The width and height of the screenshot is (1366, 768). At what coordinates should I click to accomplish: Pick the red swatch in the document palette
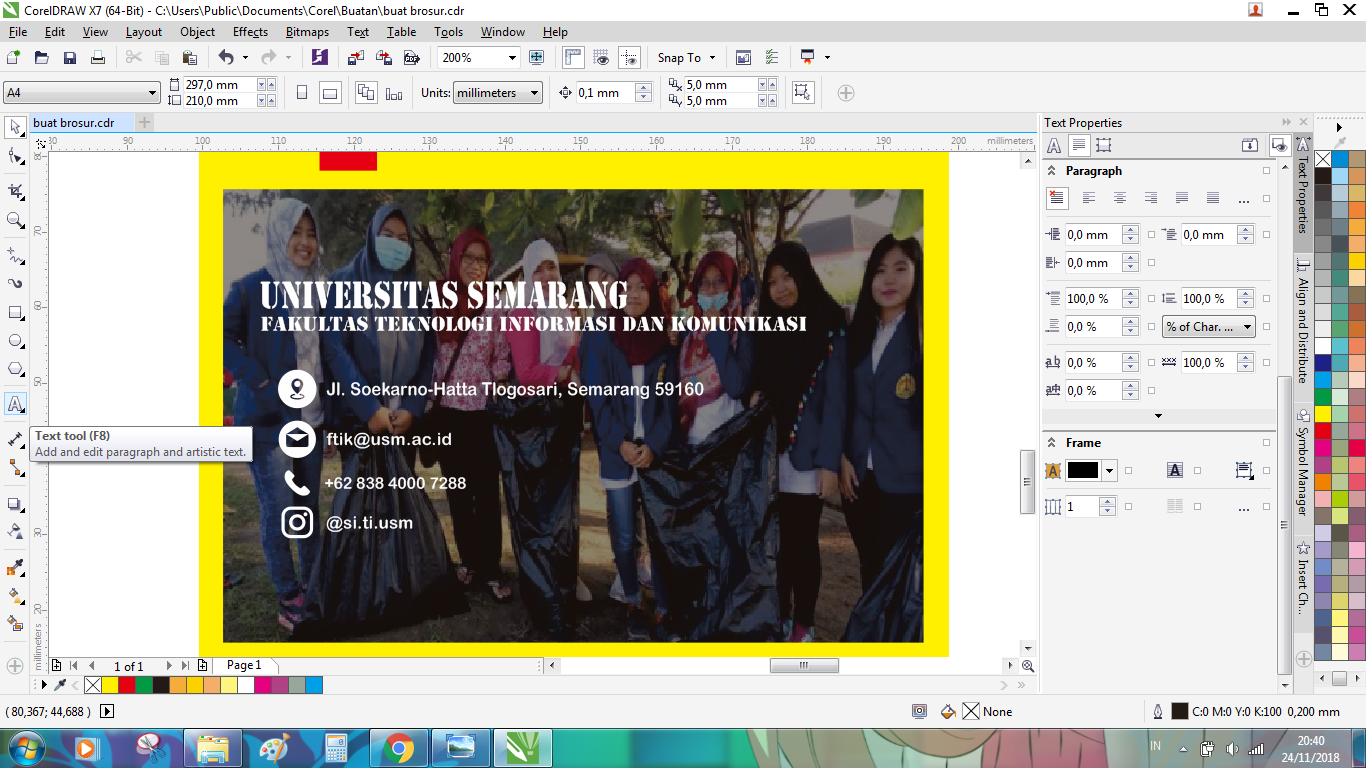pos(126,685)
